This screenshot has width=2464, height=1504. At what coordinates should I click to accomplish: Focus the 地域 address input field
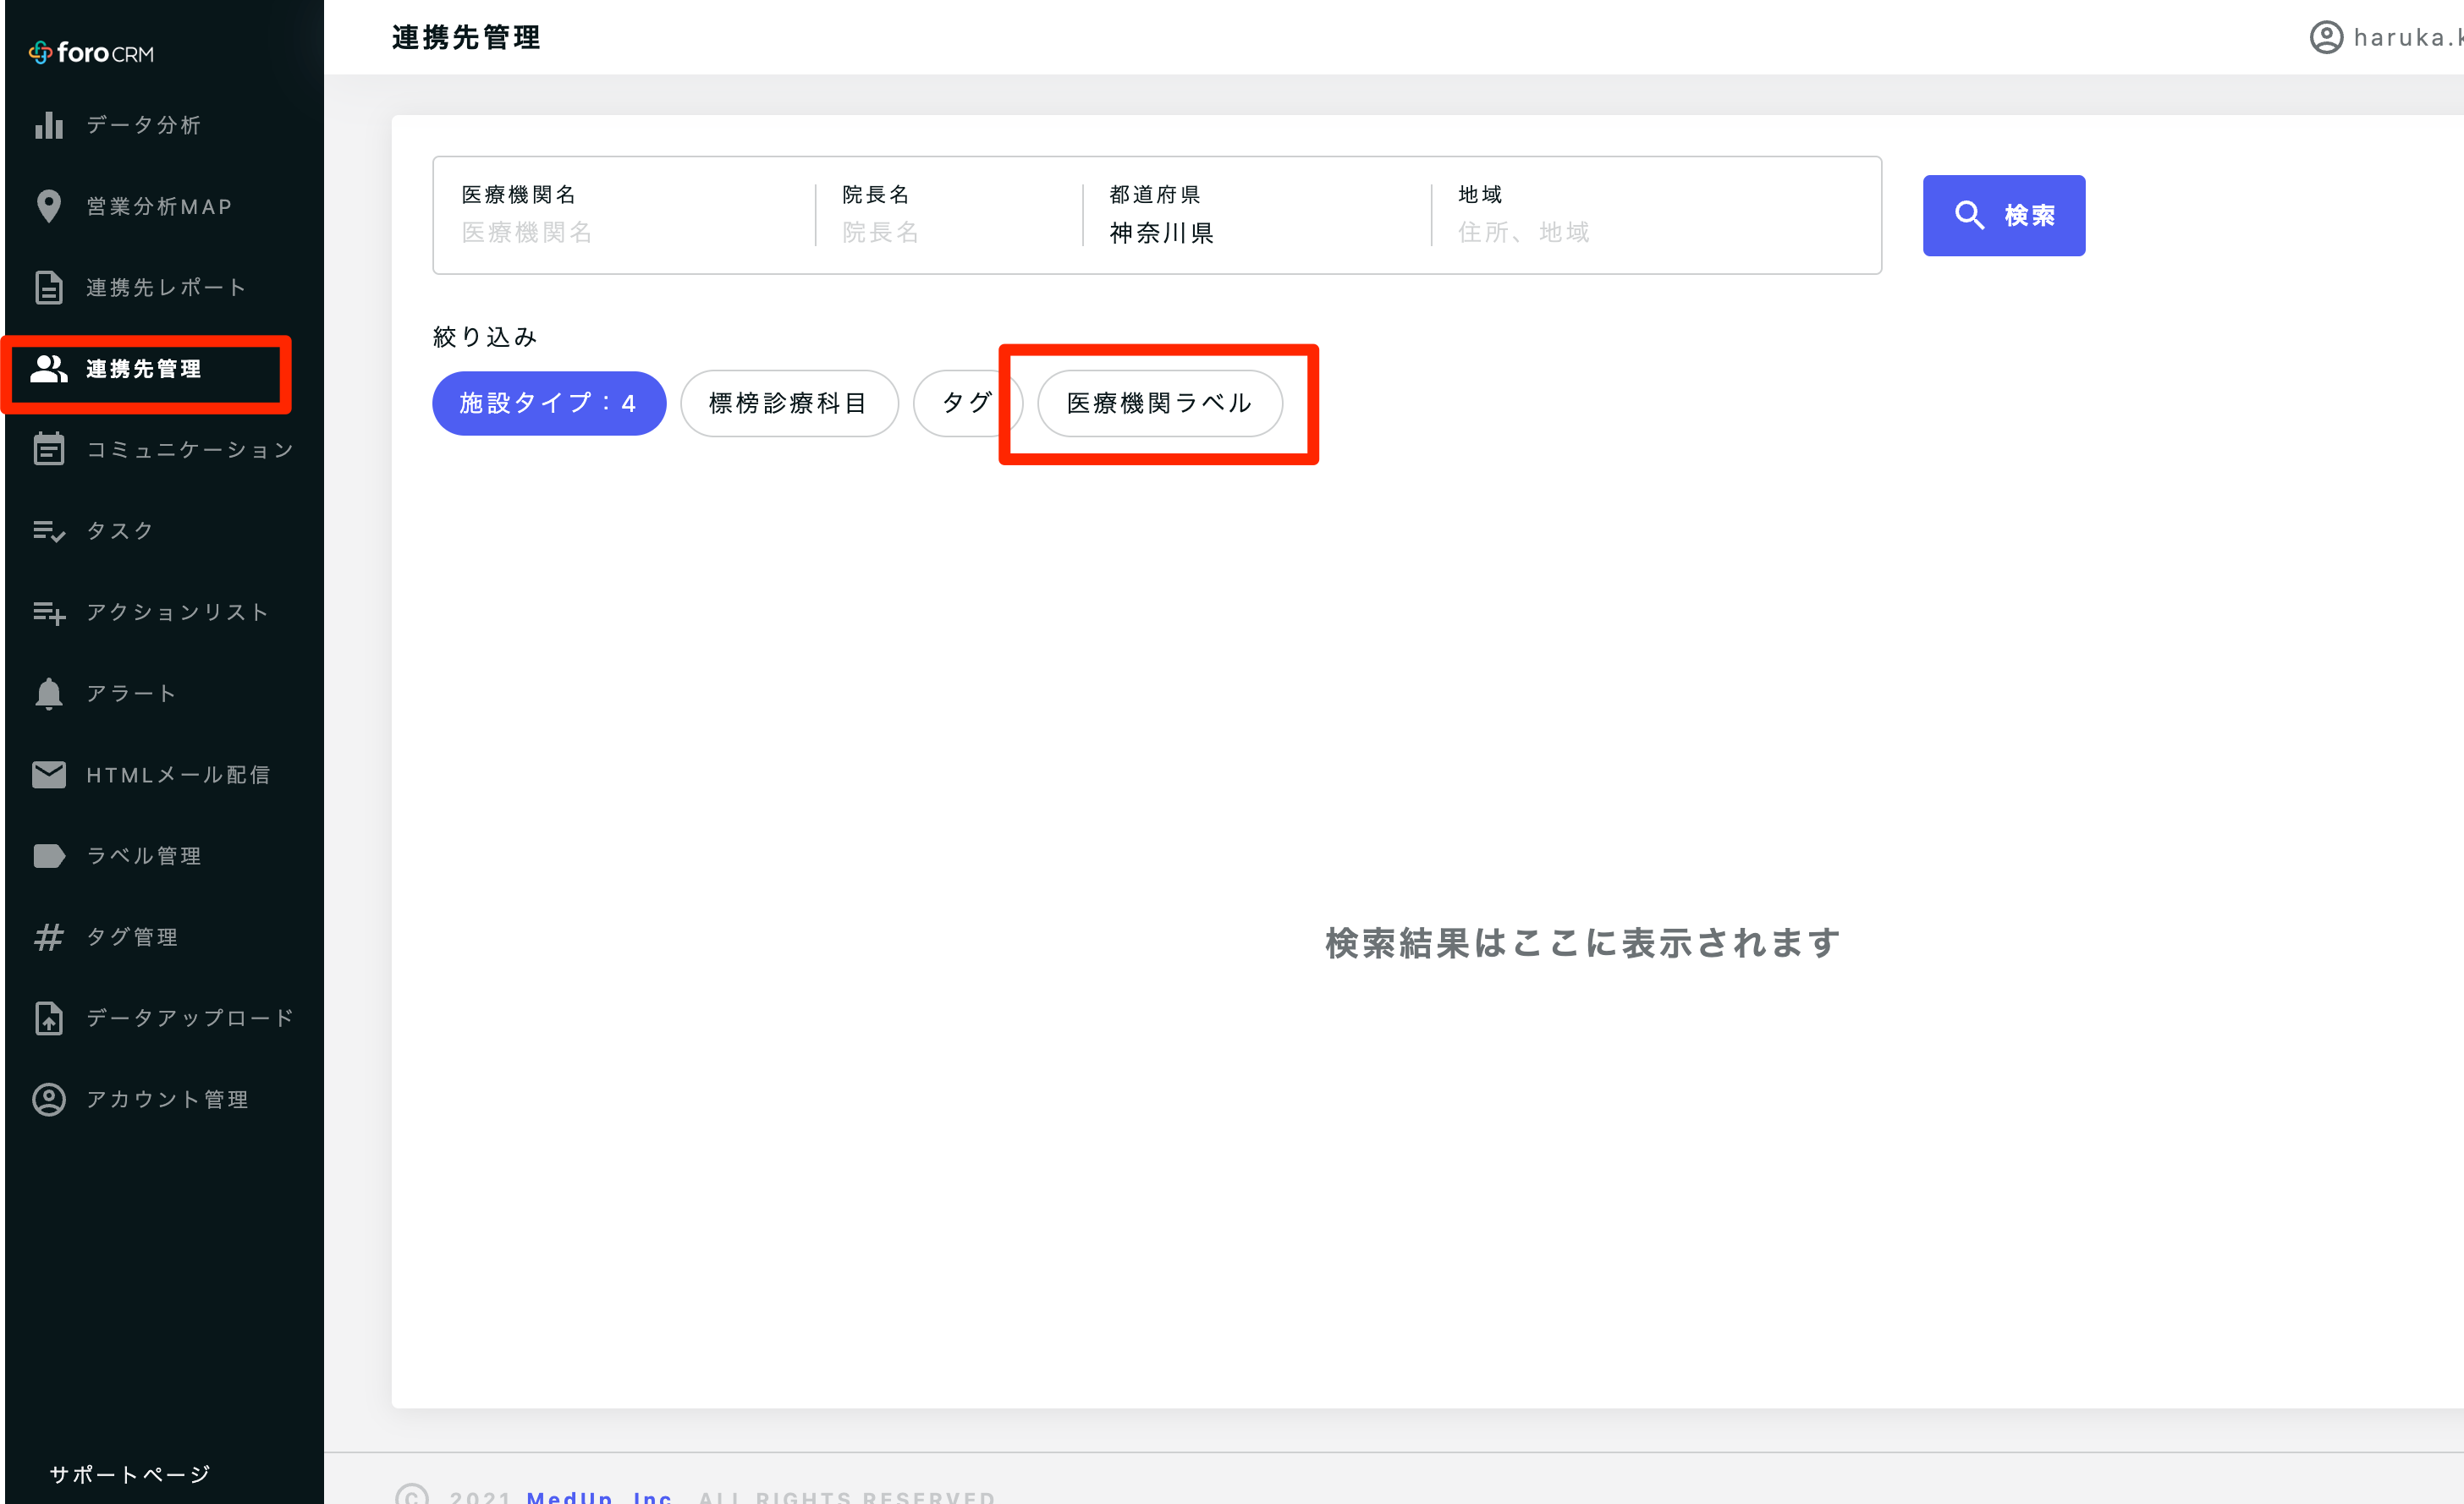[1658, 232]
